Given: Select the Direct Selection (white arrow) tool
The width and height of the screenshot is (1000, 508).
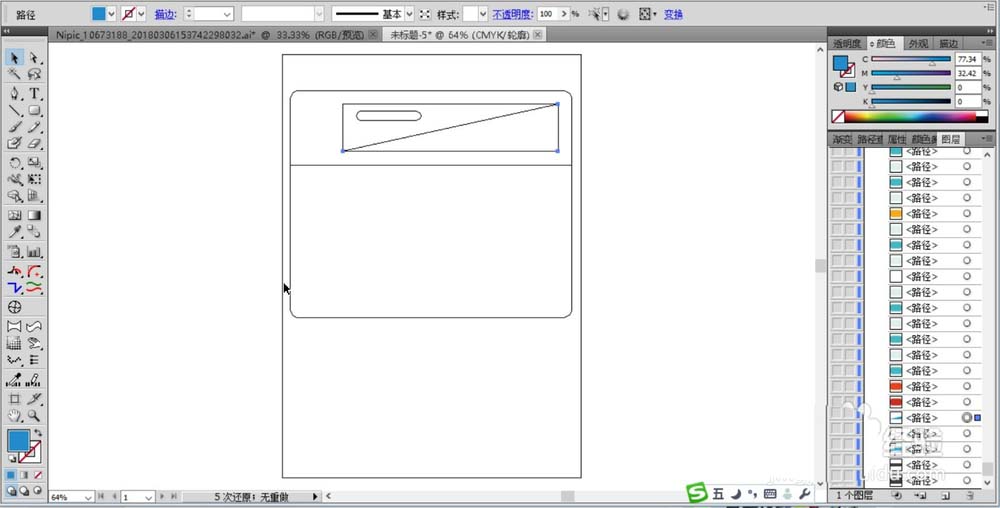Looking at the screenshot, I should click(x=34, y=58).
